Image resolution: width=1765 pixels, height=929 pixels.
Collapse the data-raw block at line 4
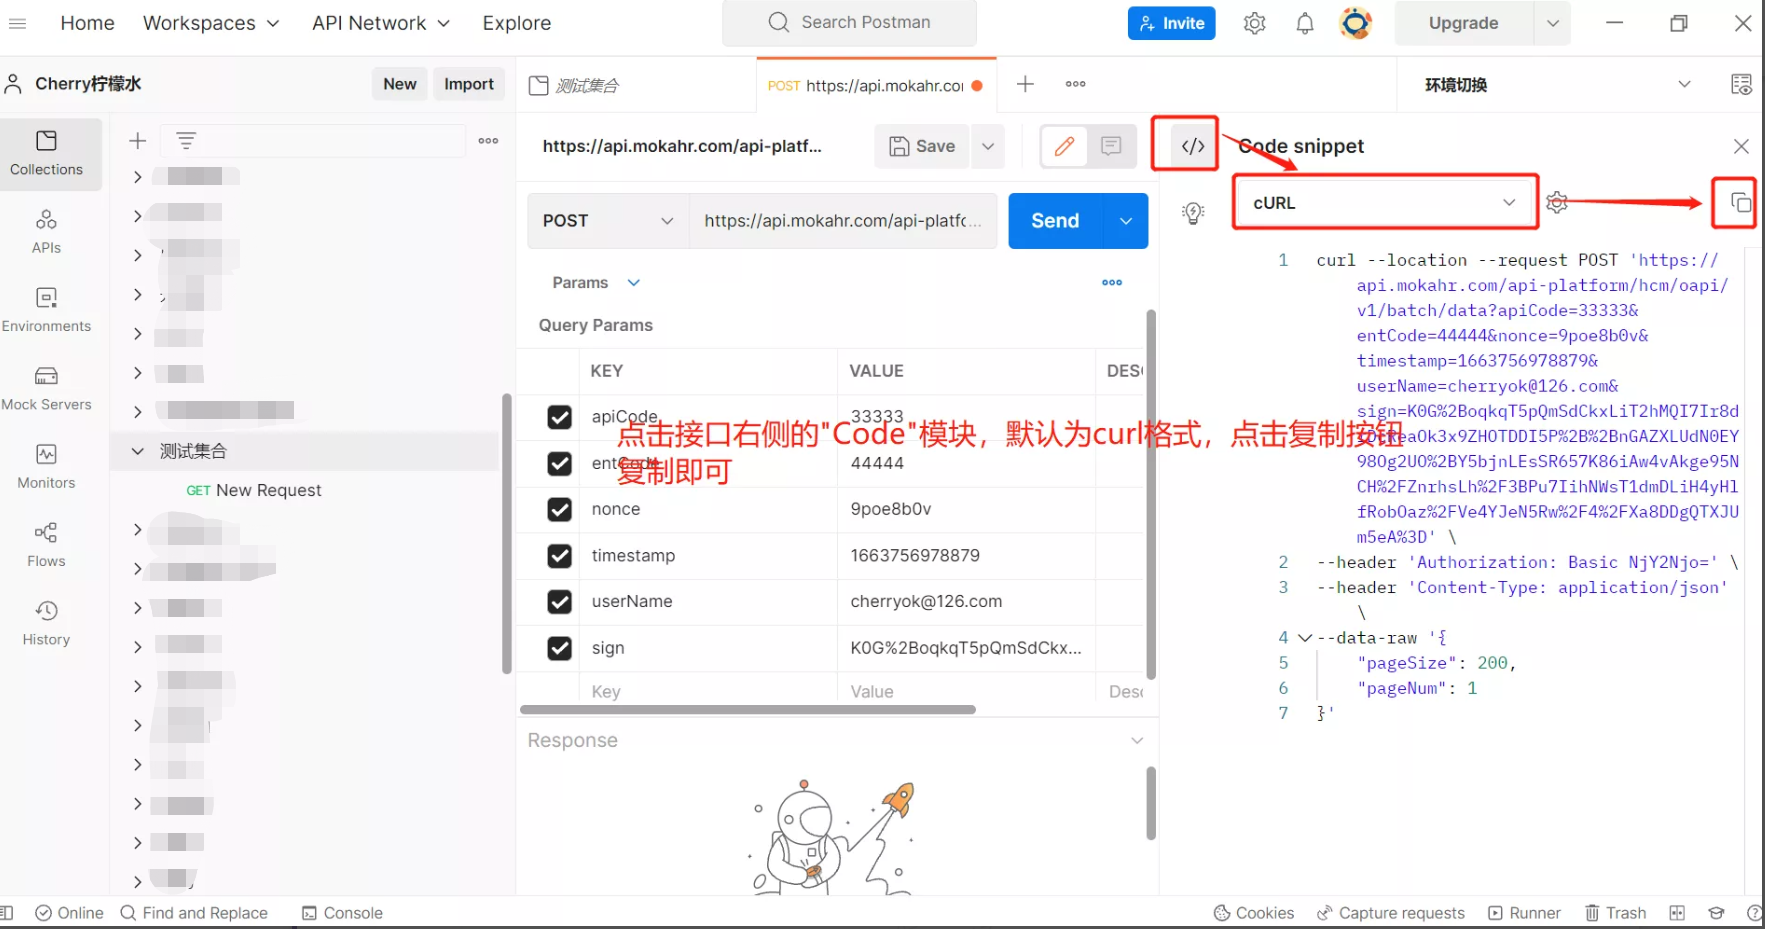click(1305, 638)
